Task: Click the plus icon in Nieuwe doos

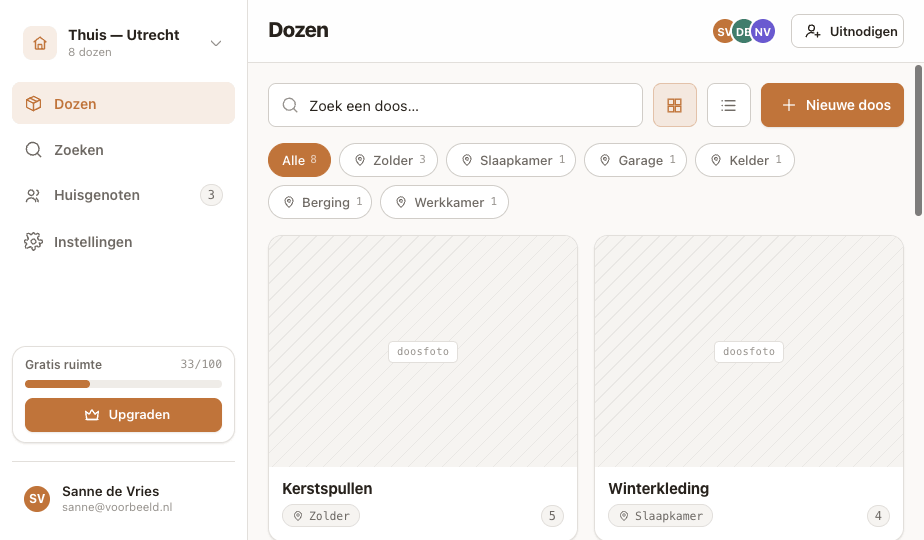Action: (x=788, y=105)
